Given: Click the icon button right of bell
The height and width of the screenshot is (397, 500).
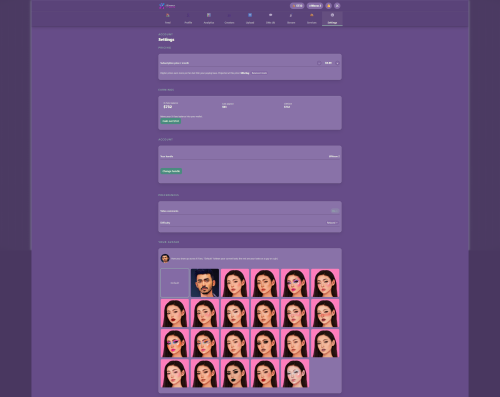Looking at the screenshot, I should pos(337,6).
